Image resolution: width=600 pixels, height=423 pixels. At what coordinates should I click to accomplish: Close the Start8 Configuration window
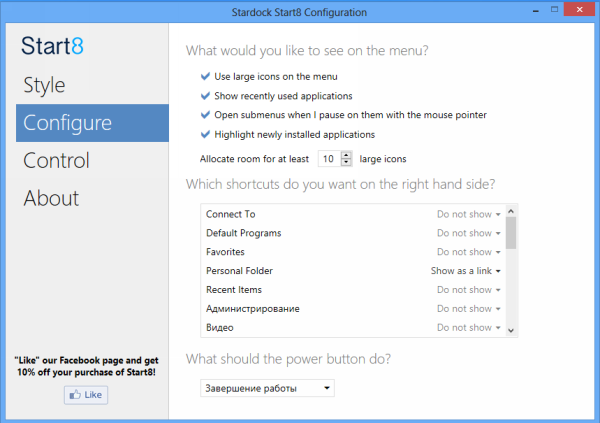point(579,10)
